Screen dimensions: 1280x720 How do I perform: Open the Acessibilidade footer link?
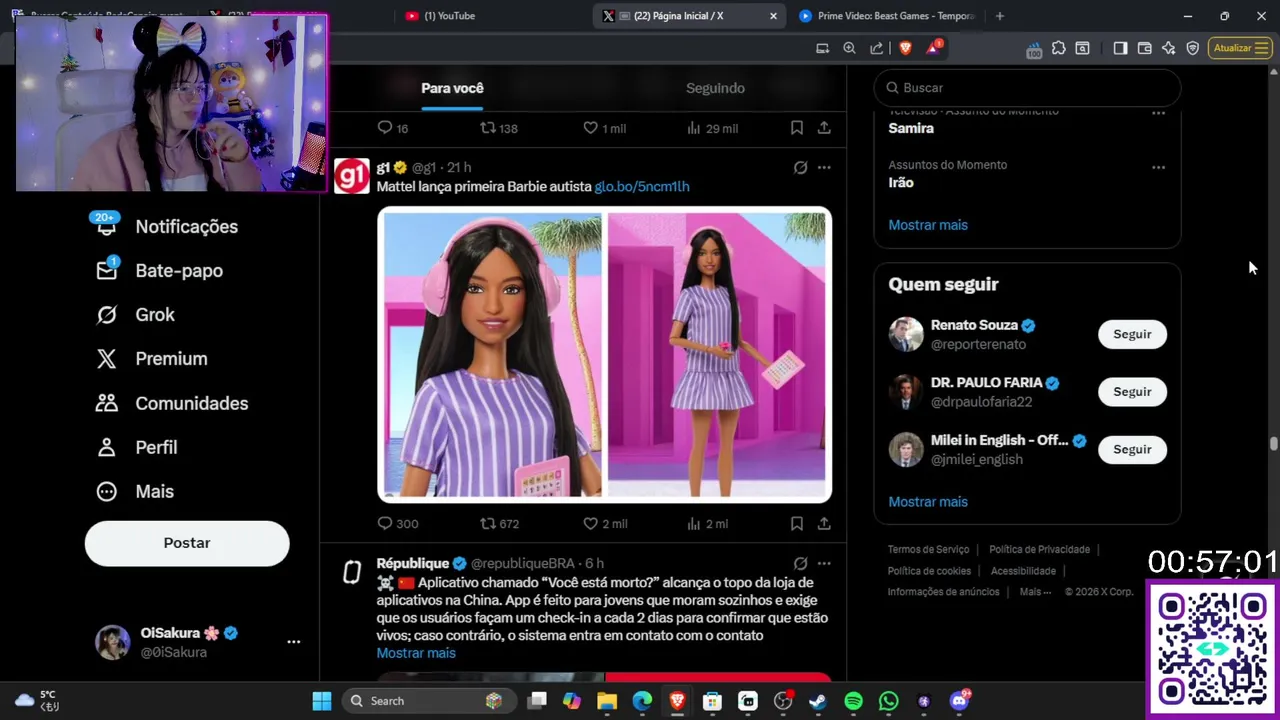click(x=1023, y=571)
